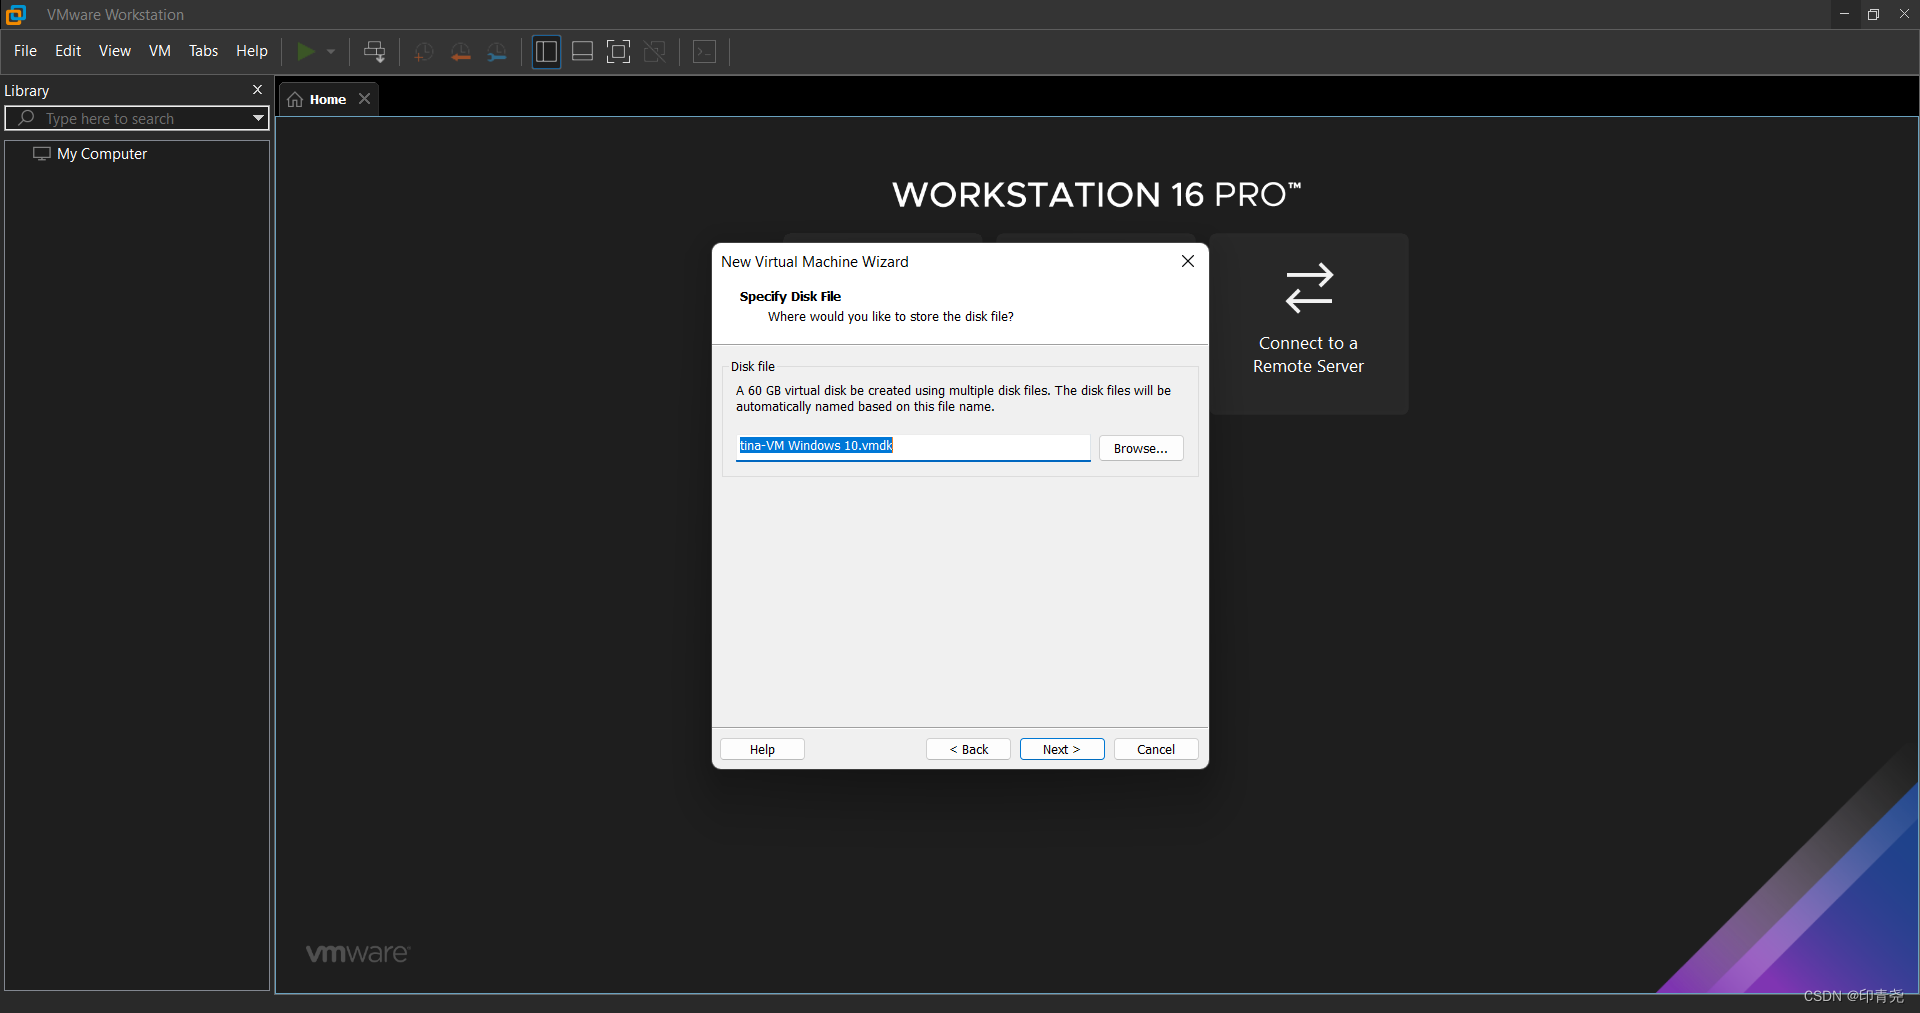Image resolution: width=1920 pixels, height=1013 pixels.
Task: Open the Library search dropdown arrow
Action: tap(258, 118)
